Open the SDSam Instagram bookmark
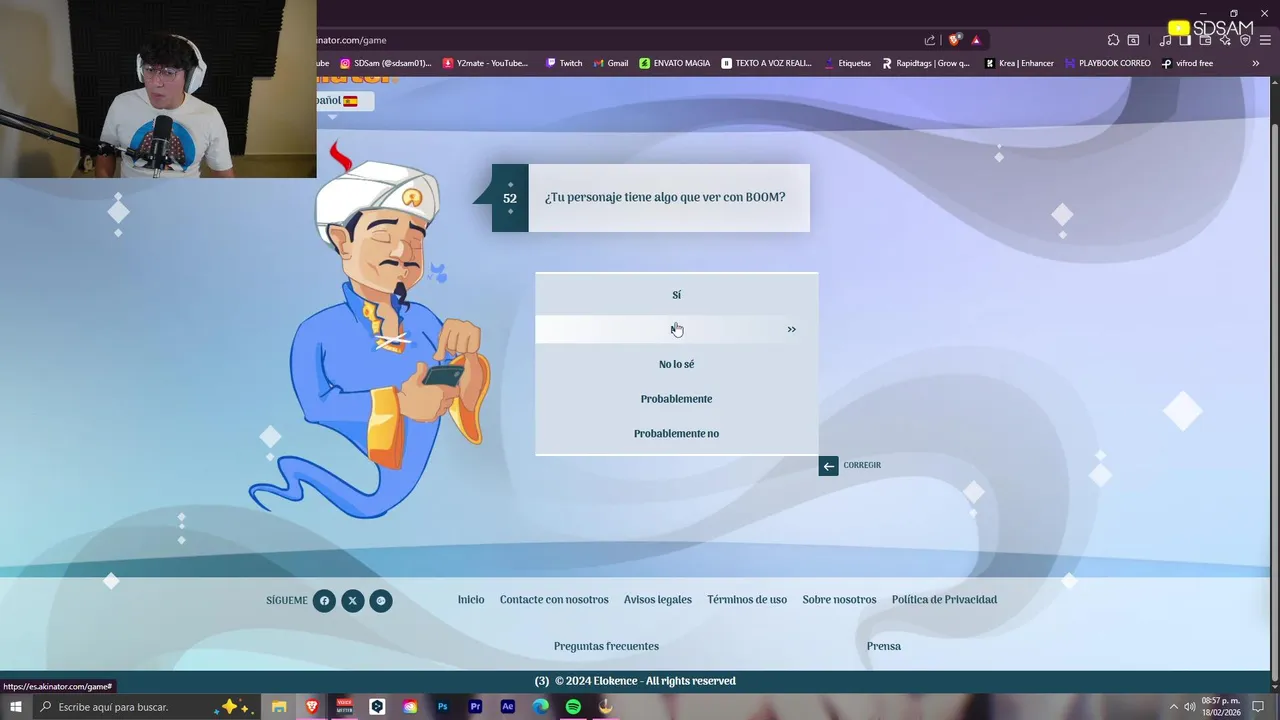1280x720 pixels. pos(386,63)
